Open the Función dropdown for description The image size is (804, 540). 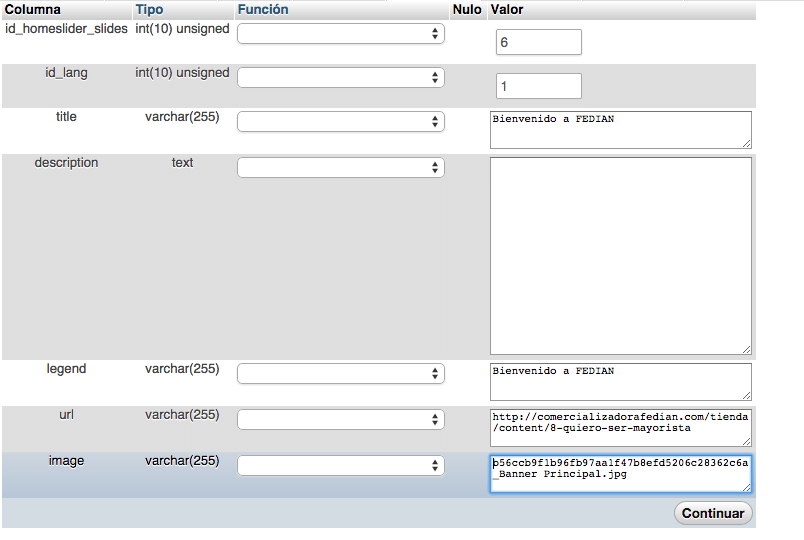tap(340, 168)
